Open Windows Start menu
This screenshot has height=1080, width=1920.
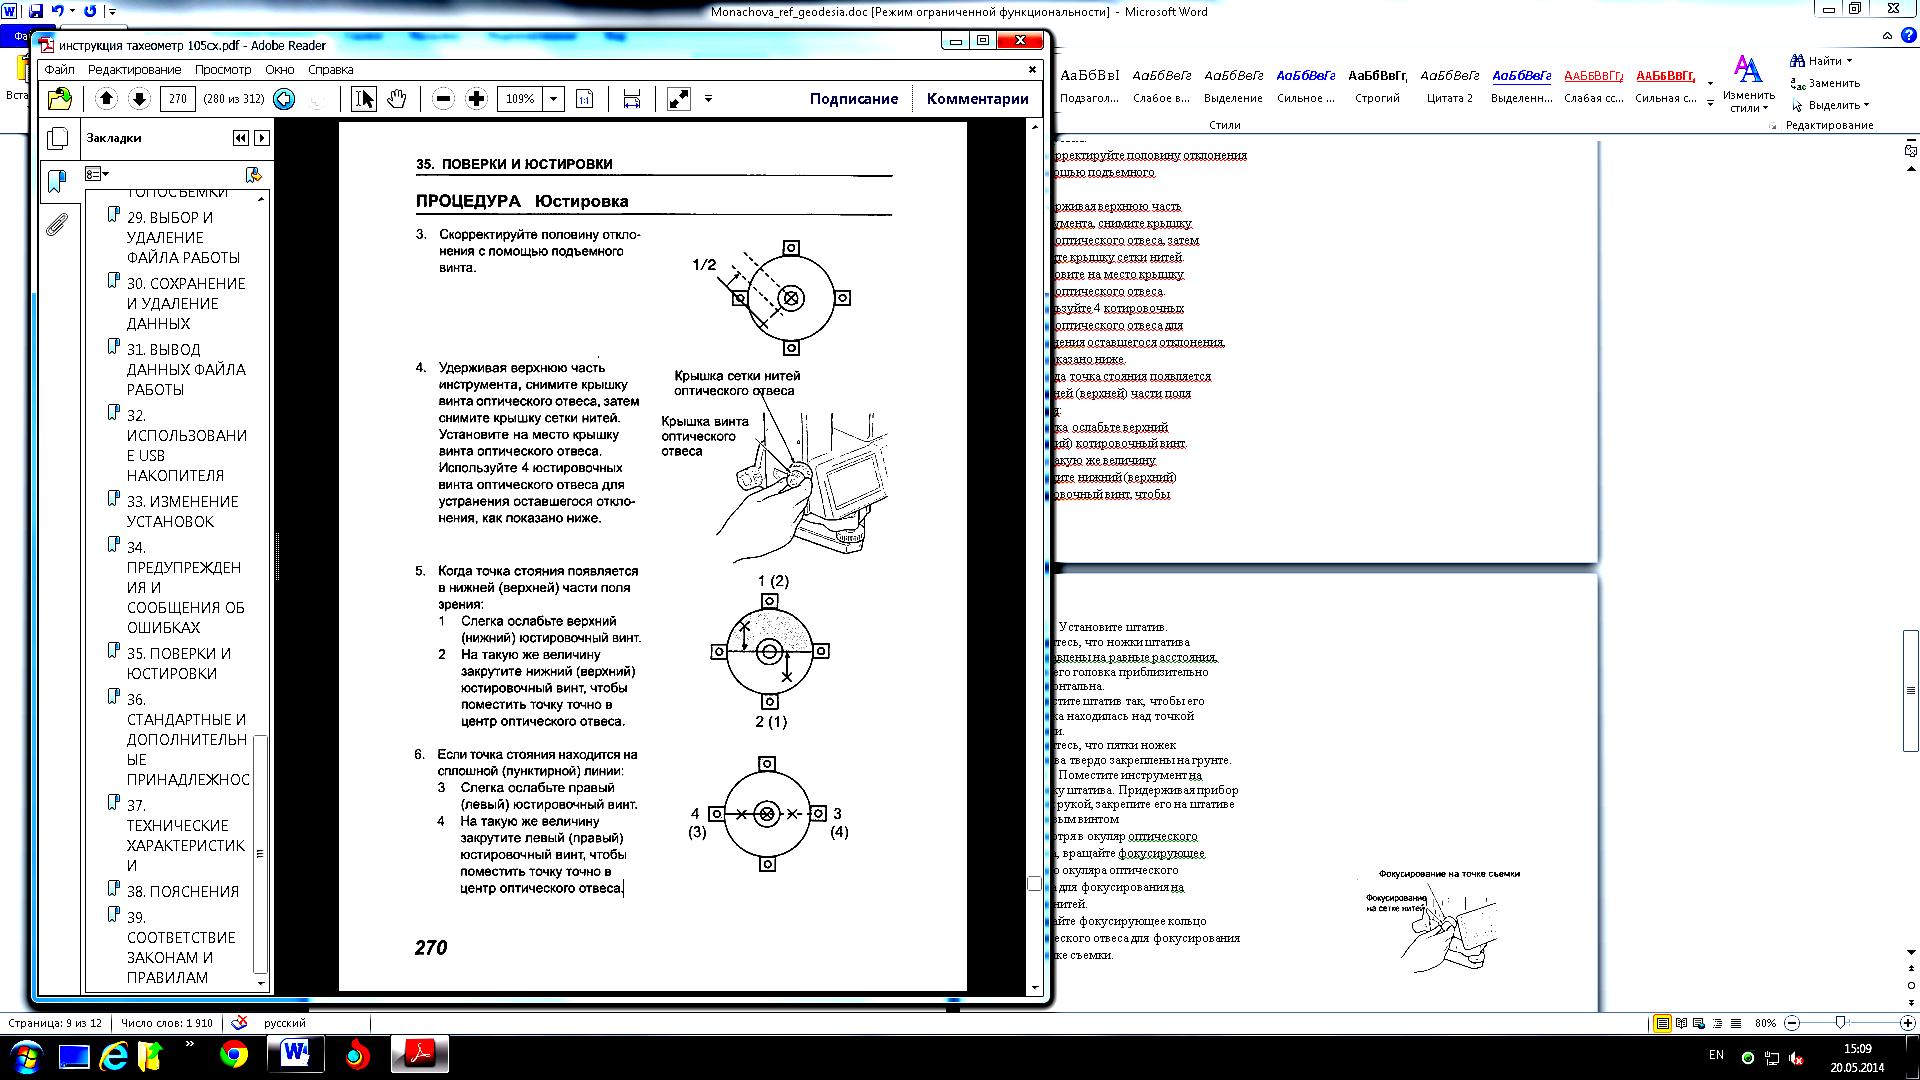(x=26, y=1055)
